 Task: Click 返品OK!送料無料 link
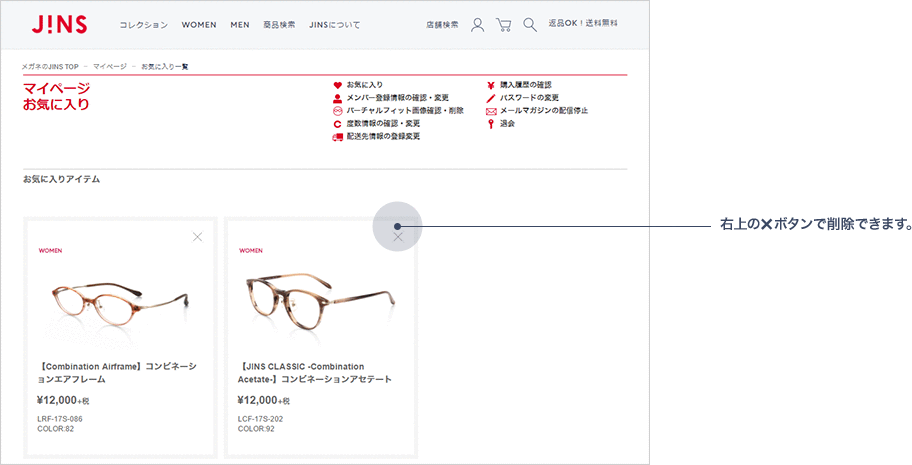pyautogui.click(x=583, y=23)
